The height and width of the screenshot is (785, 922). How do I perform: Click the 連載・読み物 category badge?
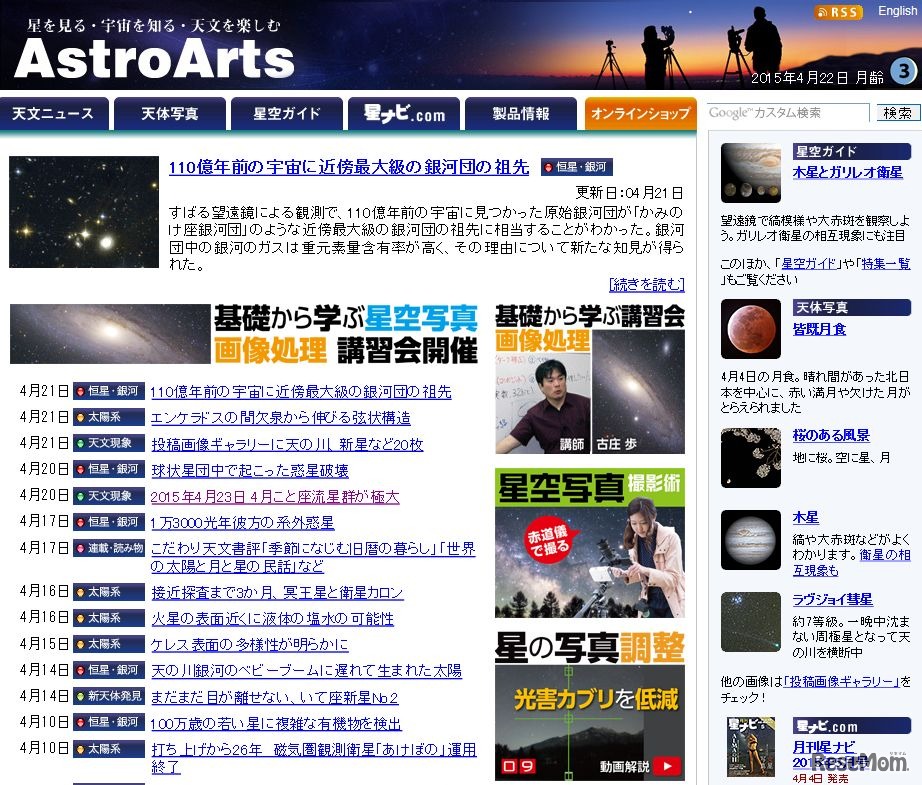click(x=109, y=549)
